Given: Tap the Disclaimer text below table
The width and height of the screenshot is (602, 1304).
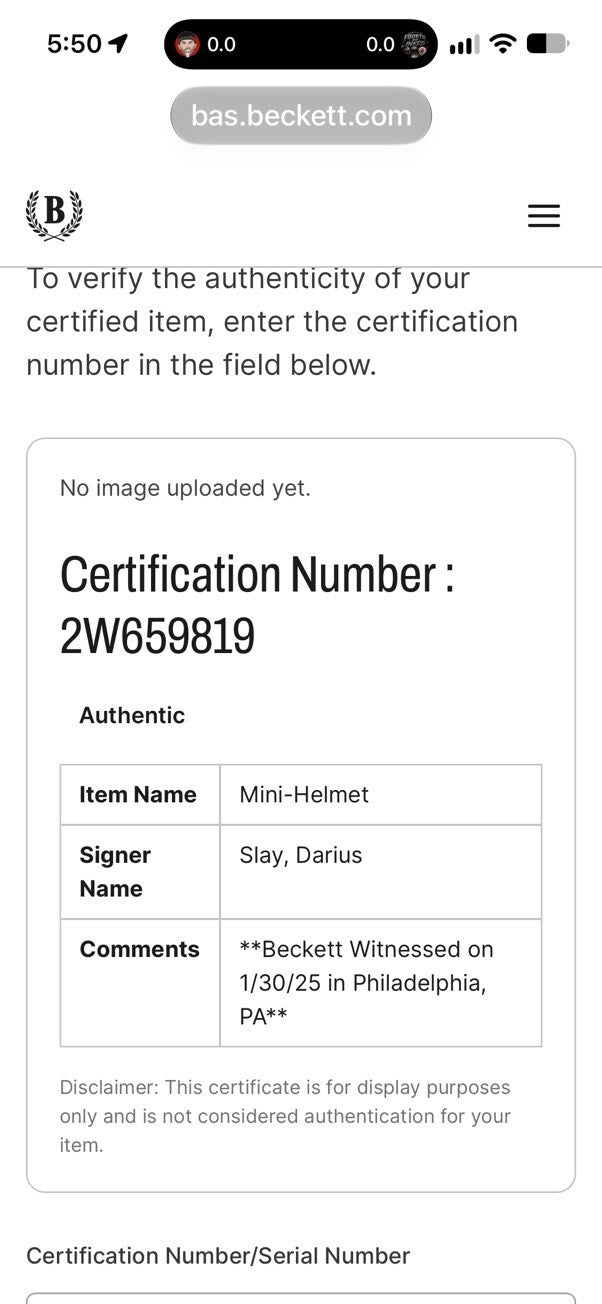Looking at the screenshot, I should (x=285, y=1116).
